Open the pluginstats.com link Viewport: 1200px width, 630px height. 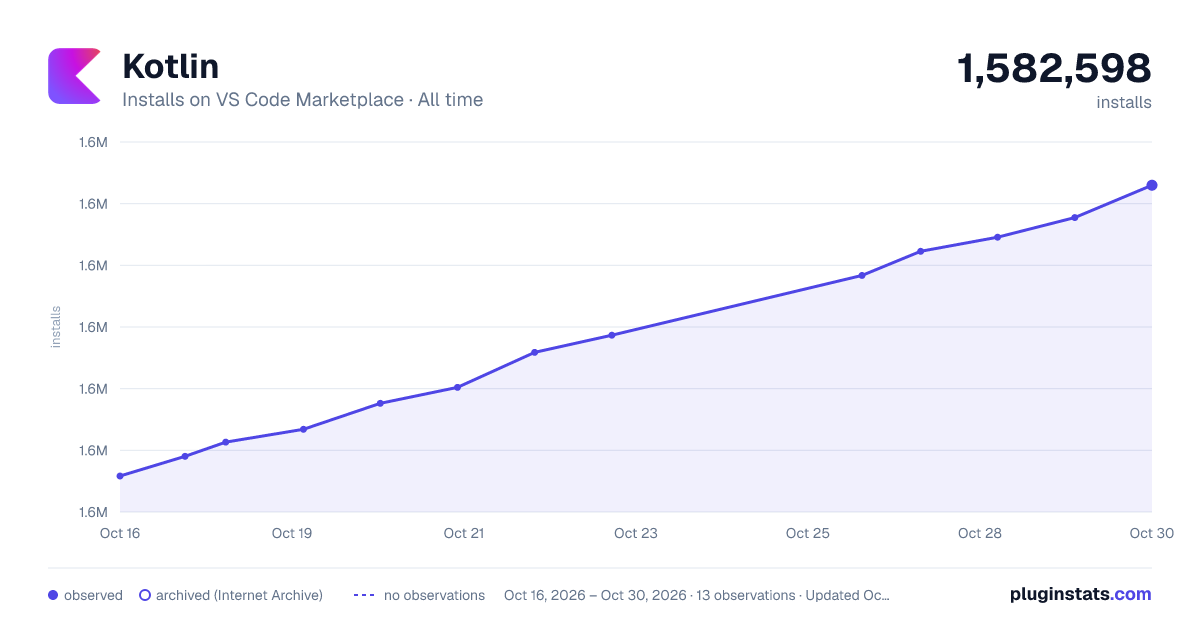1080,594
